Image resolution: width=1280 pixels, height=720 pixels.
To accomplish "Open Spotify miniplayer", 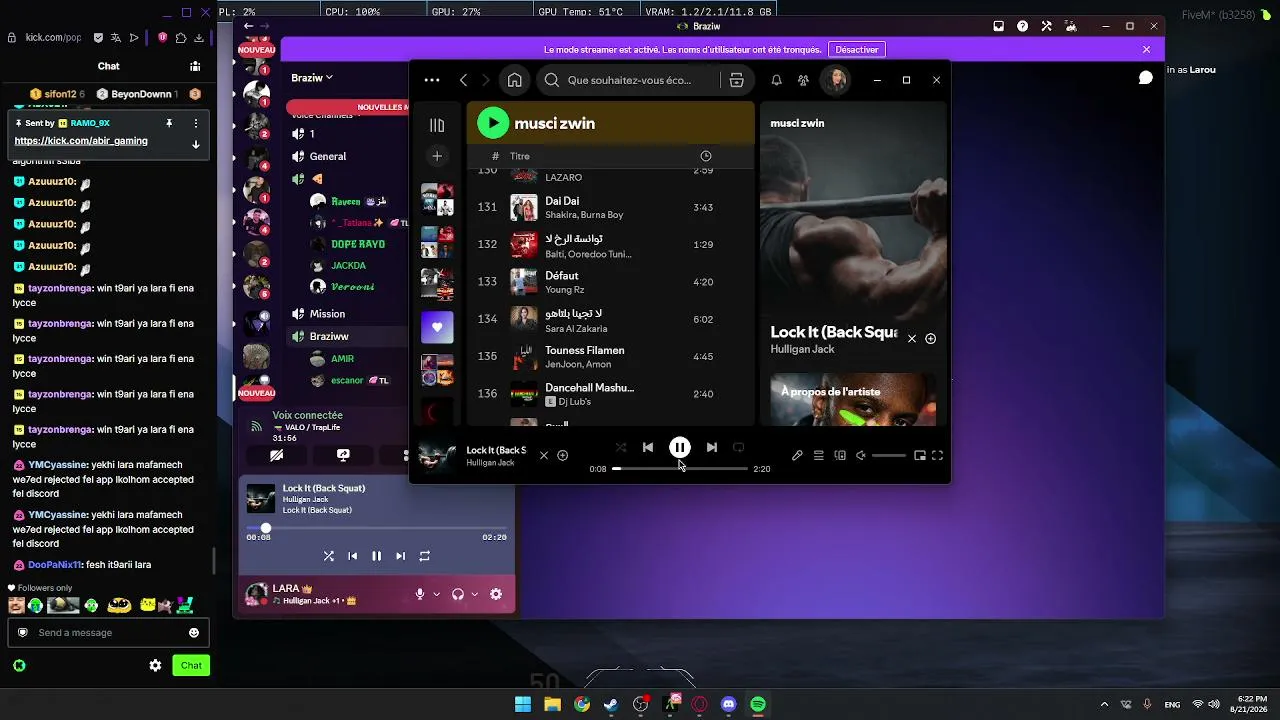I will 920,456.
